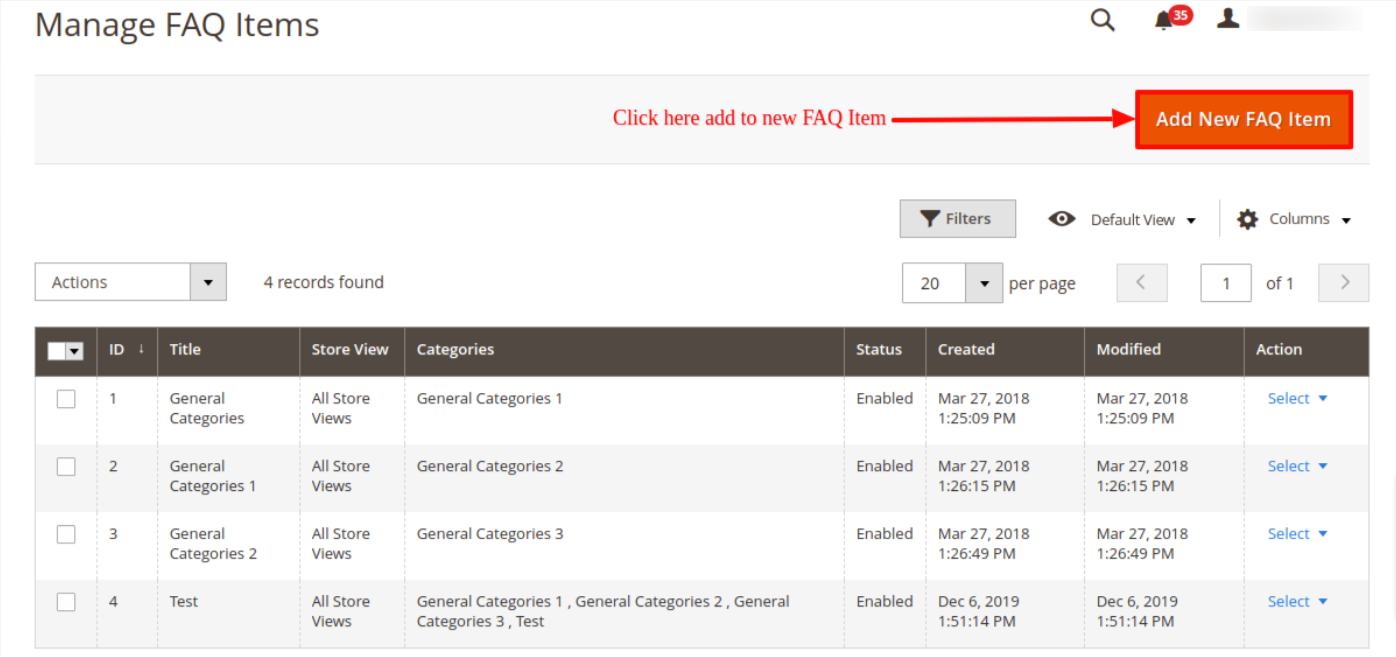Select the Test row checkbox

point(66,602)
